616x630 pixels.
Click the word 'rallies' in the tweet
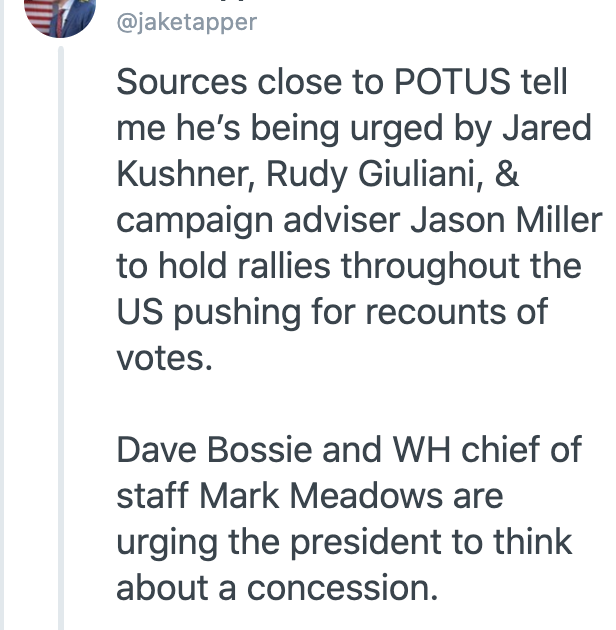pos(284,266)
